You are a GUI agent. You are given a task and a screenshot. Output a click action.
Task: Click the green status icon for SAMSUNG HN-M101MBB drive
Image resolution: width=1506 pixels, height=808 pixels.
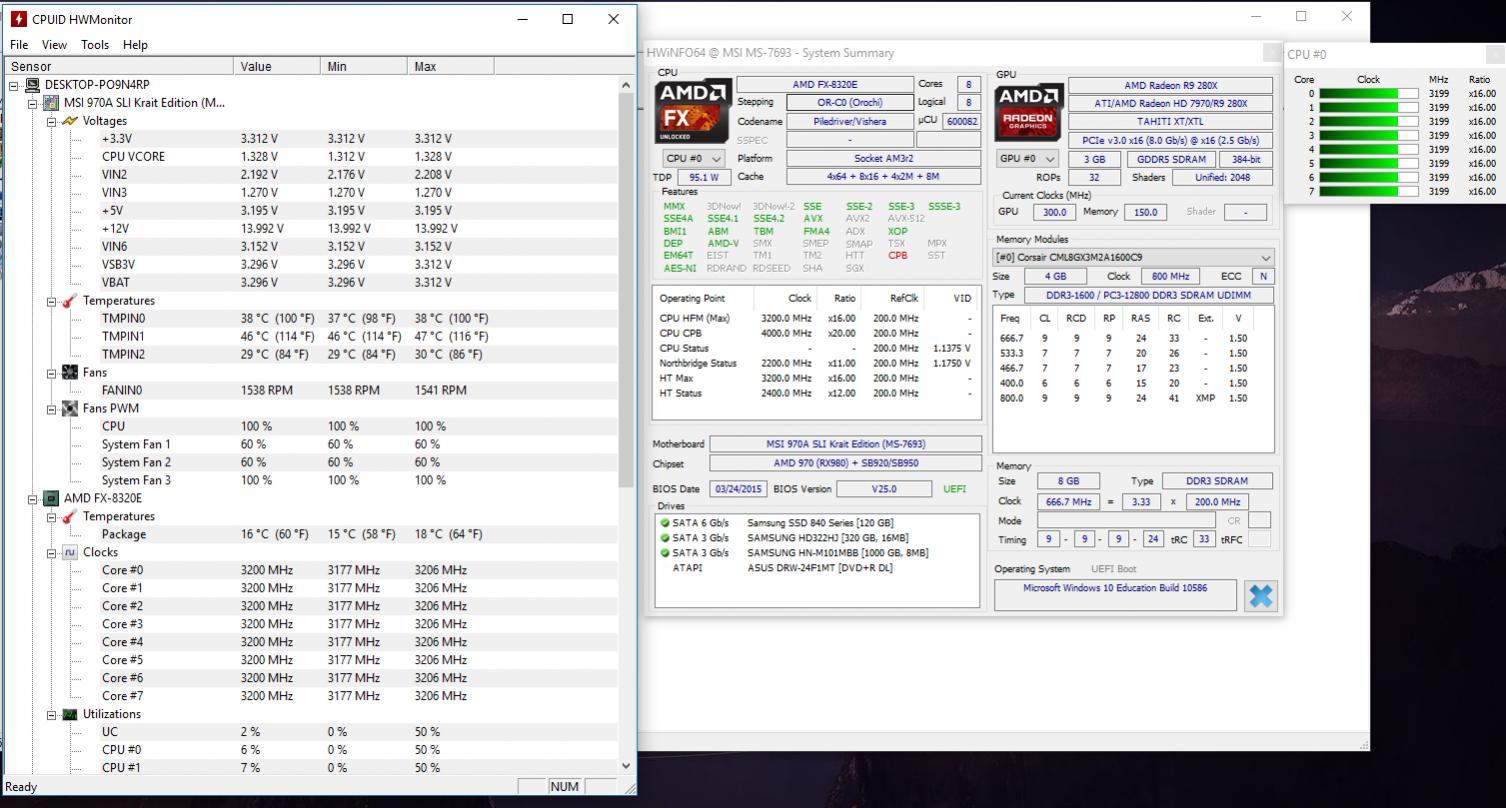(x=665, y=552)
